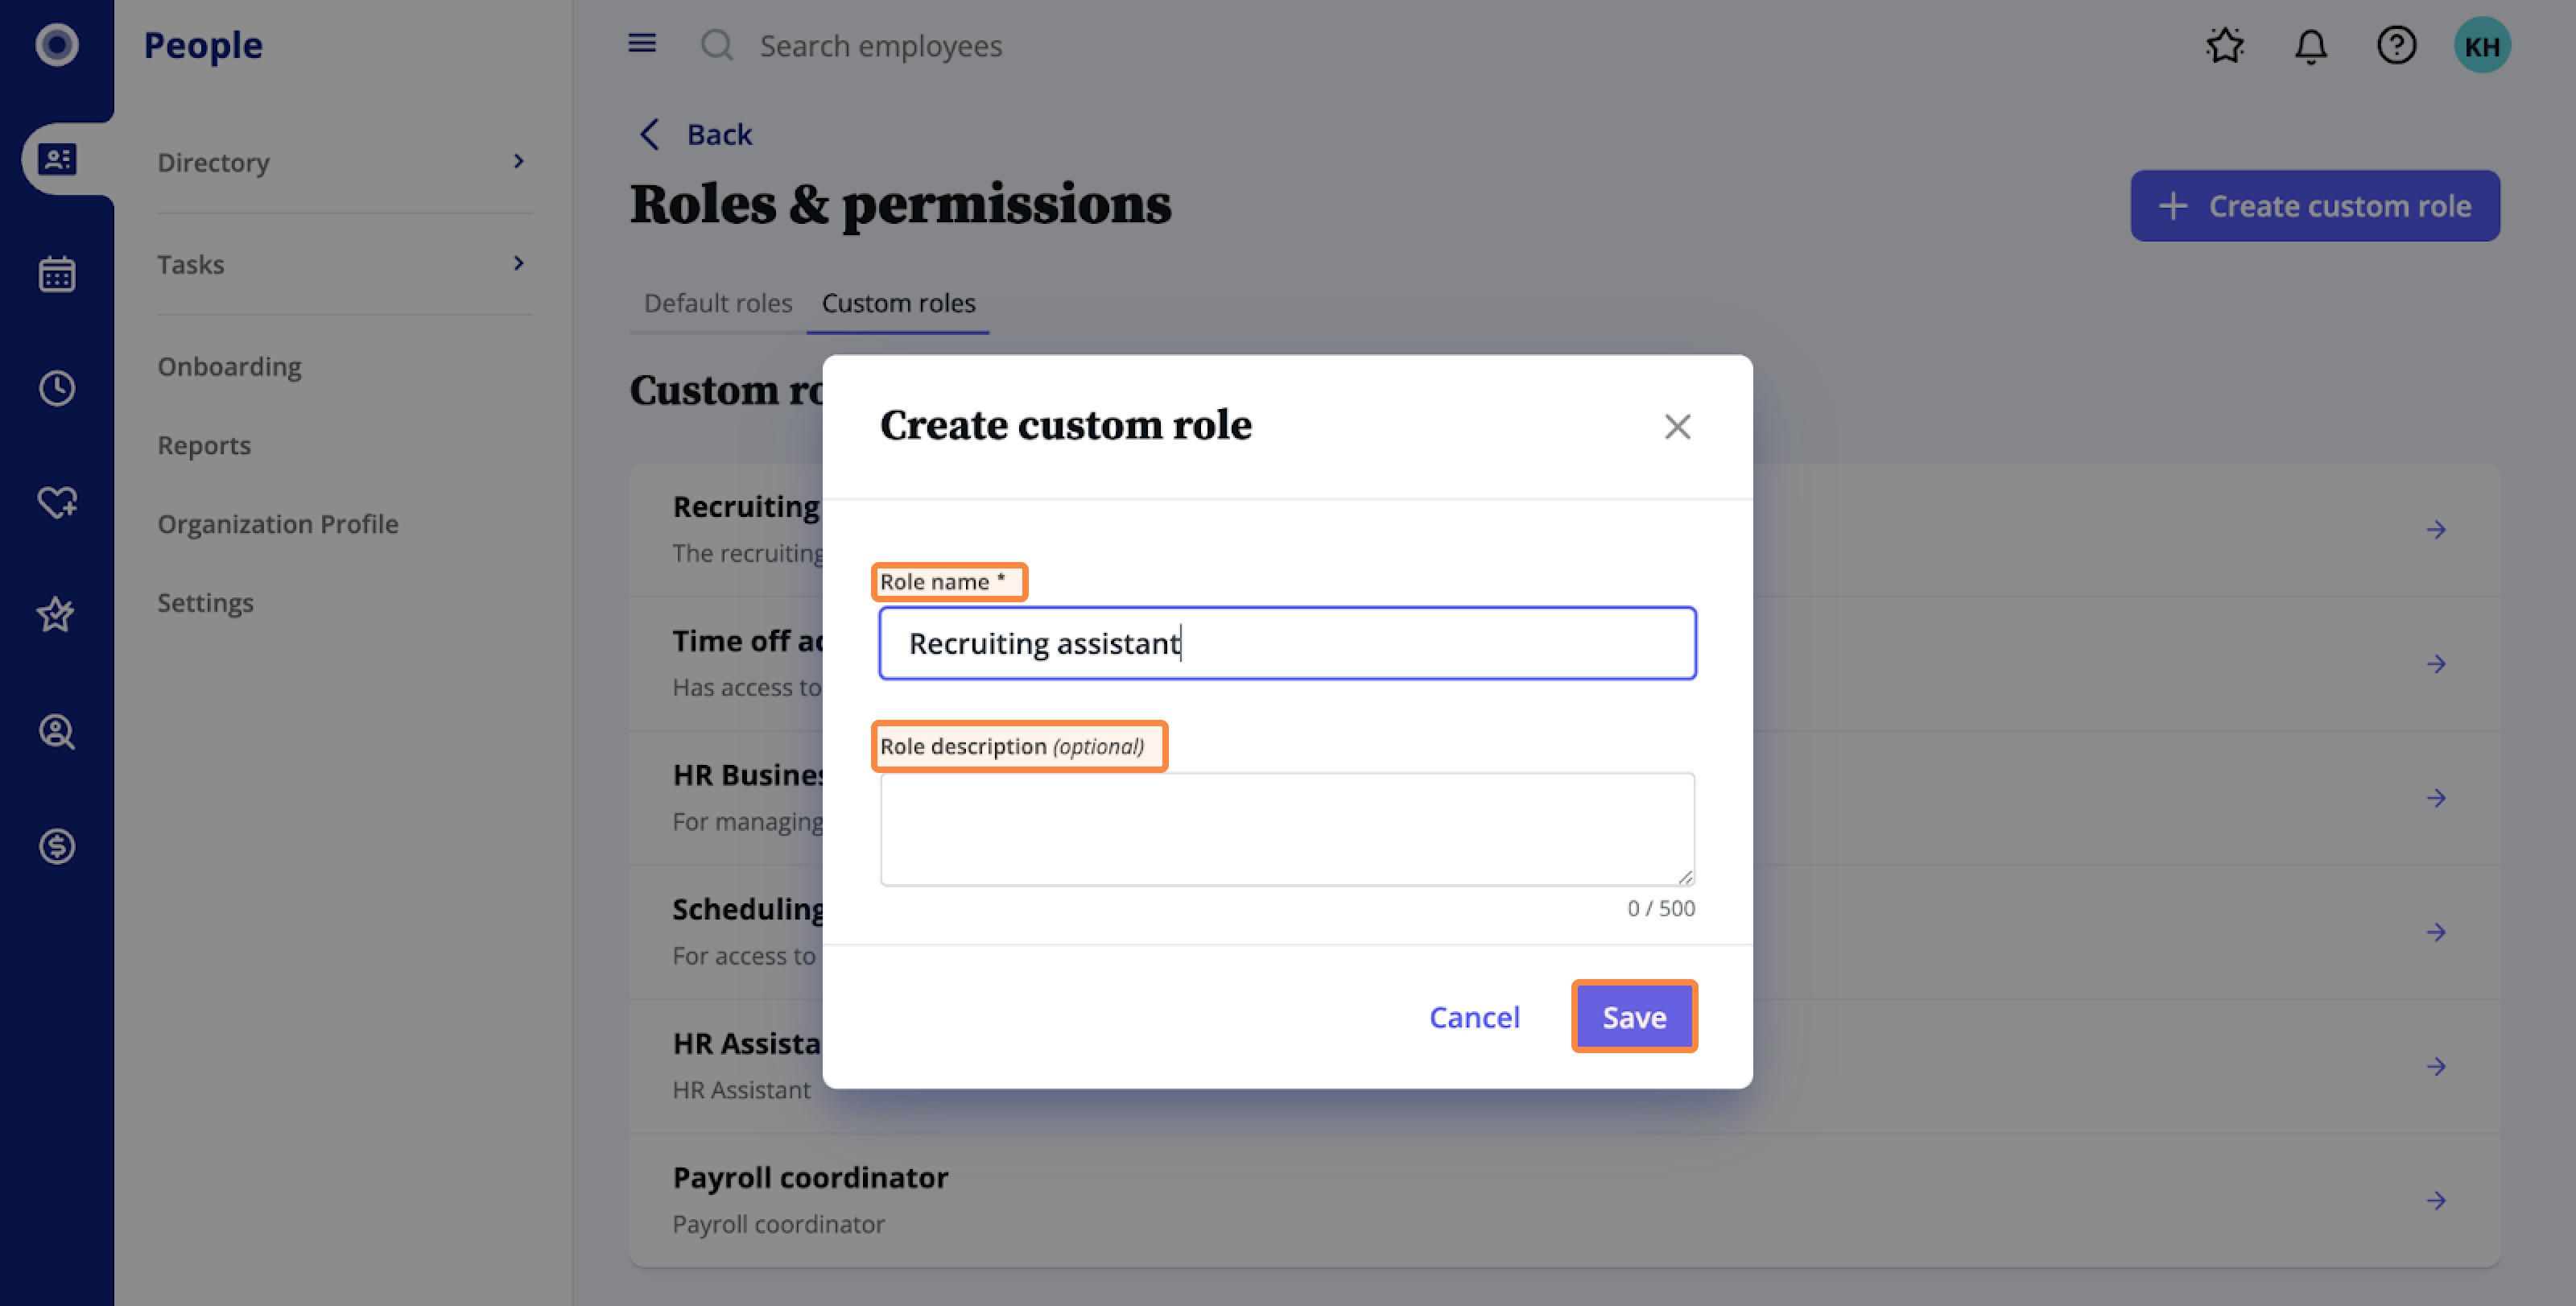
Task: Open the clock time tracking icon
Action: (57, 388)
